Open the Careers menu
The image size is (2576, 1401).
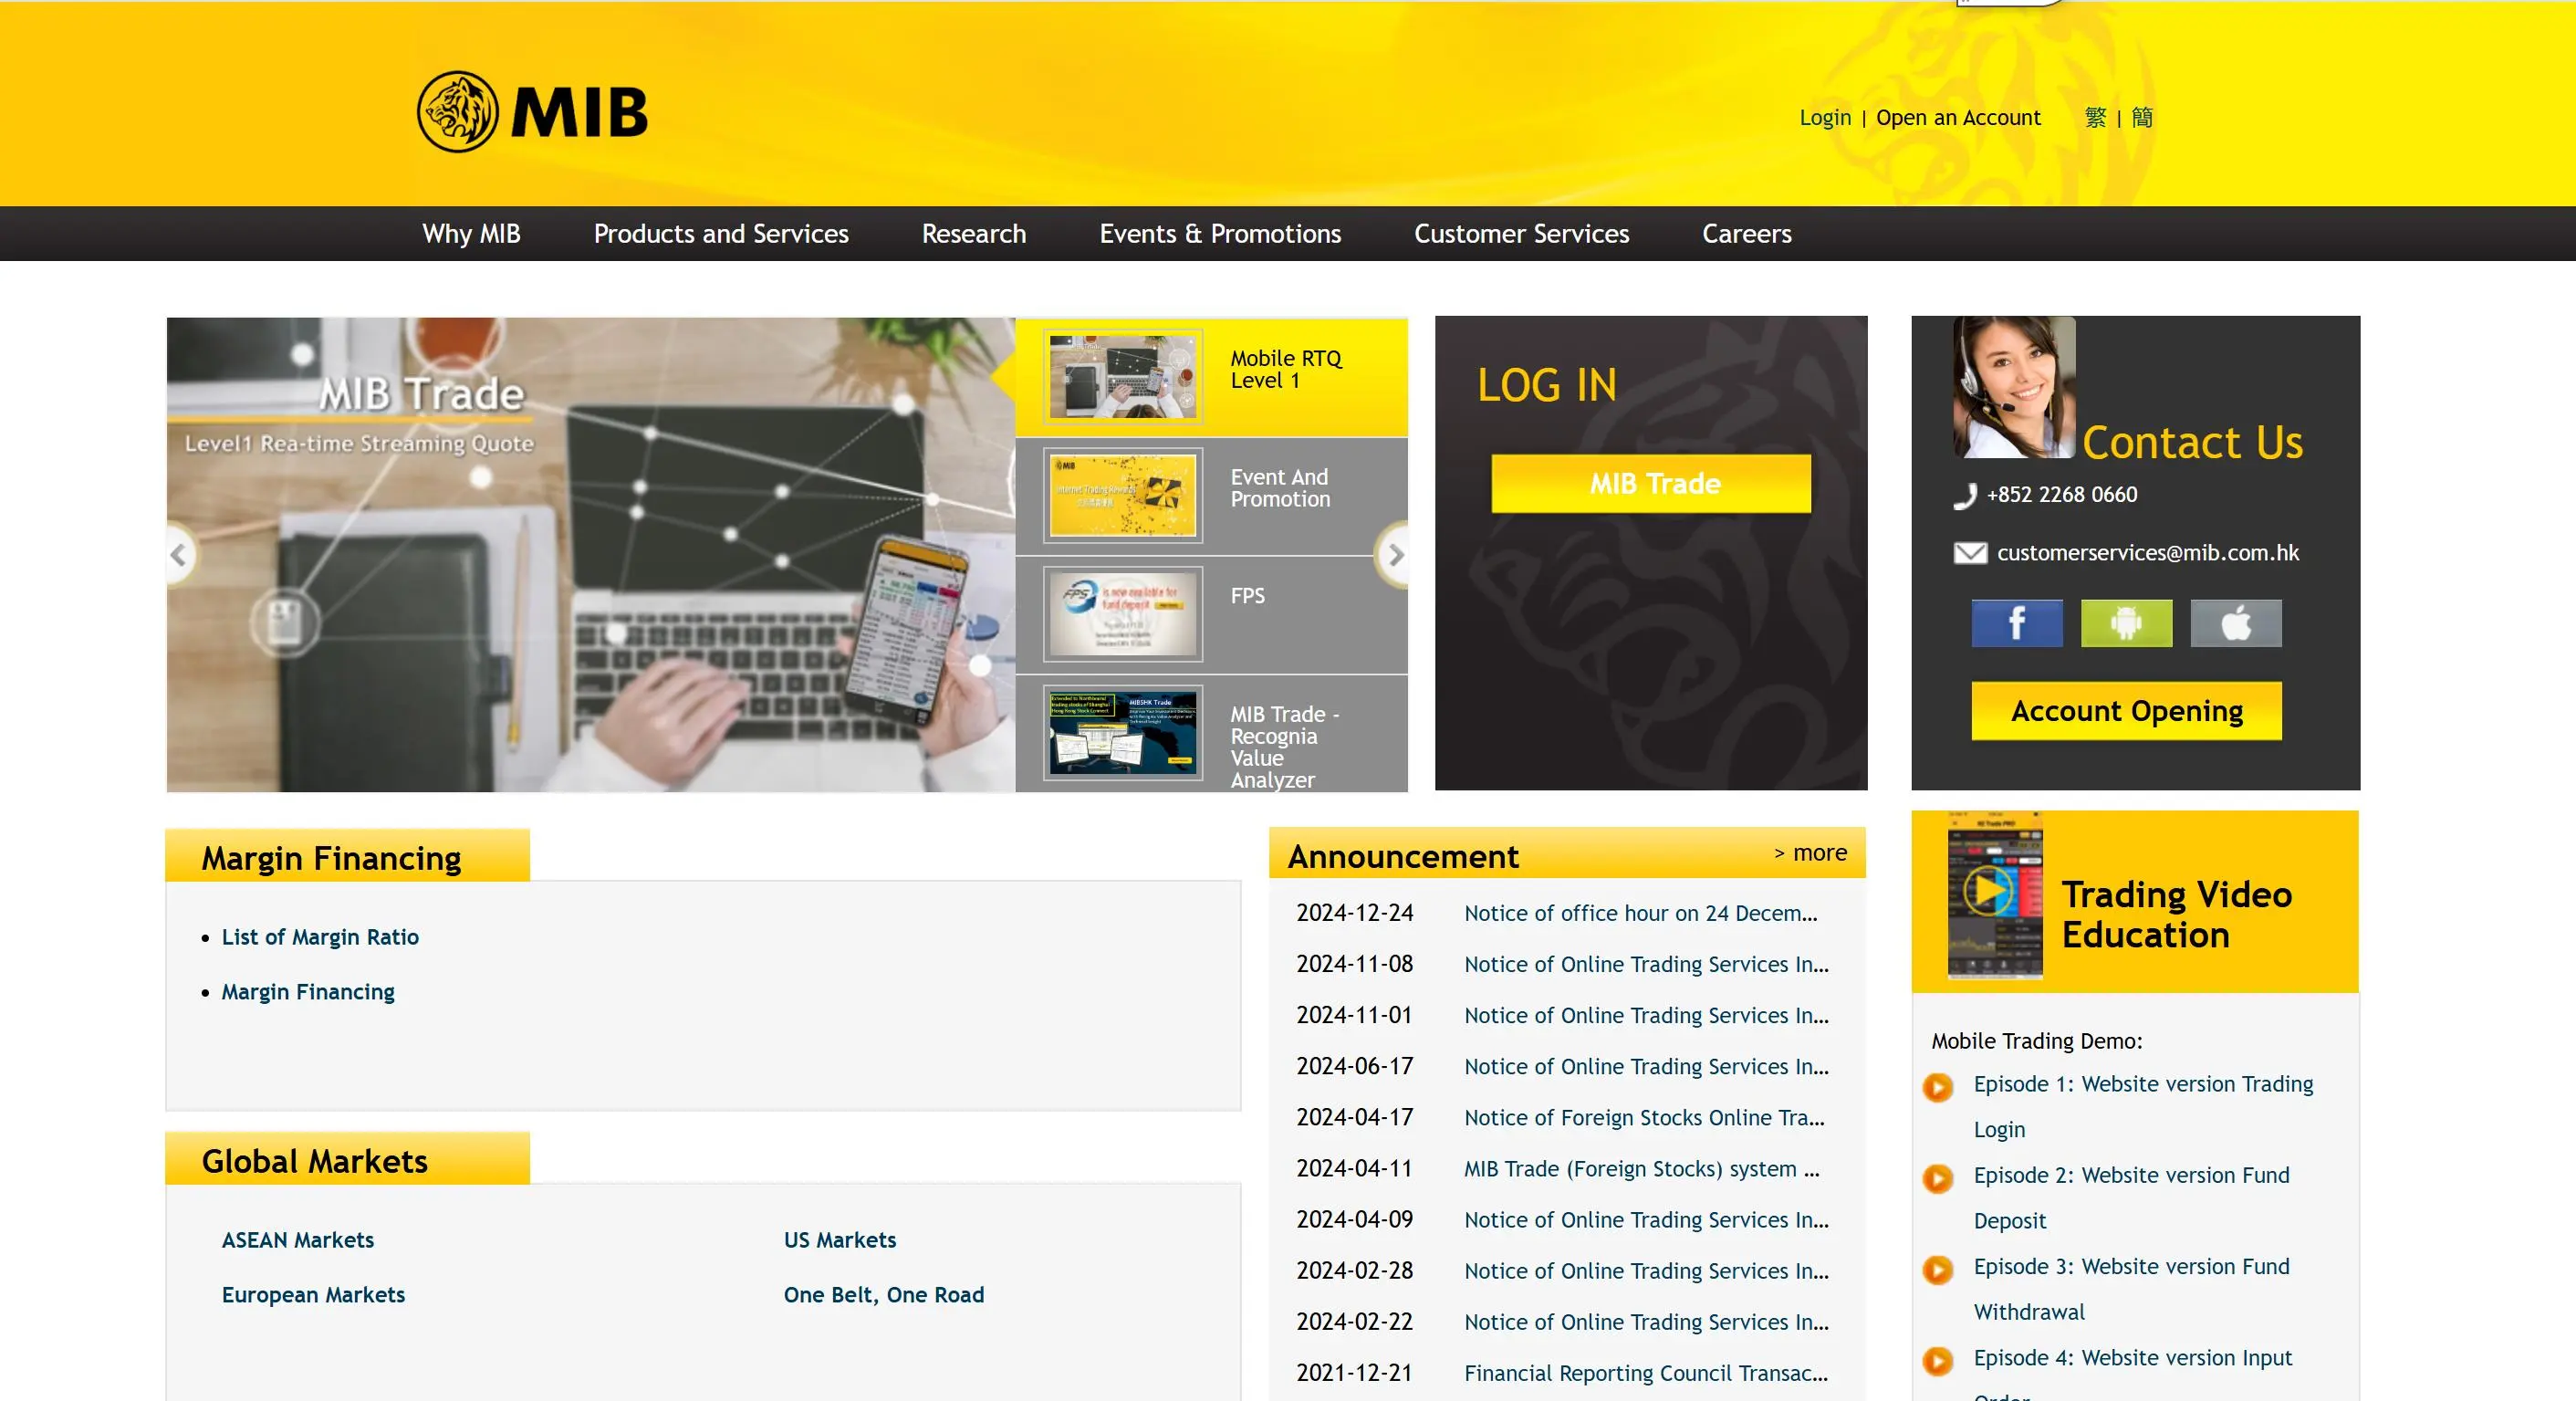point(1747,234)
